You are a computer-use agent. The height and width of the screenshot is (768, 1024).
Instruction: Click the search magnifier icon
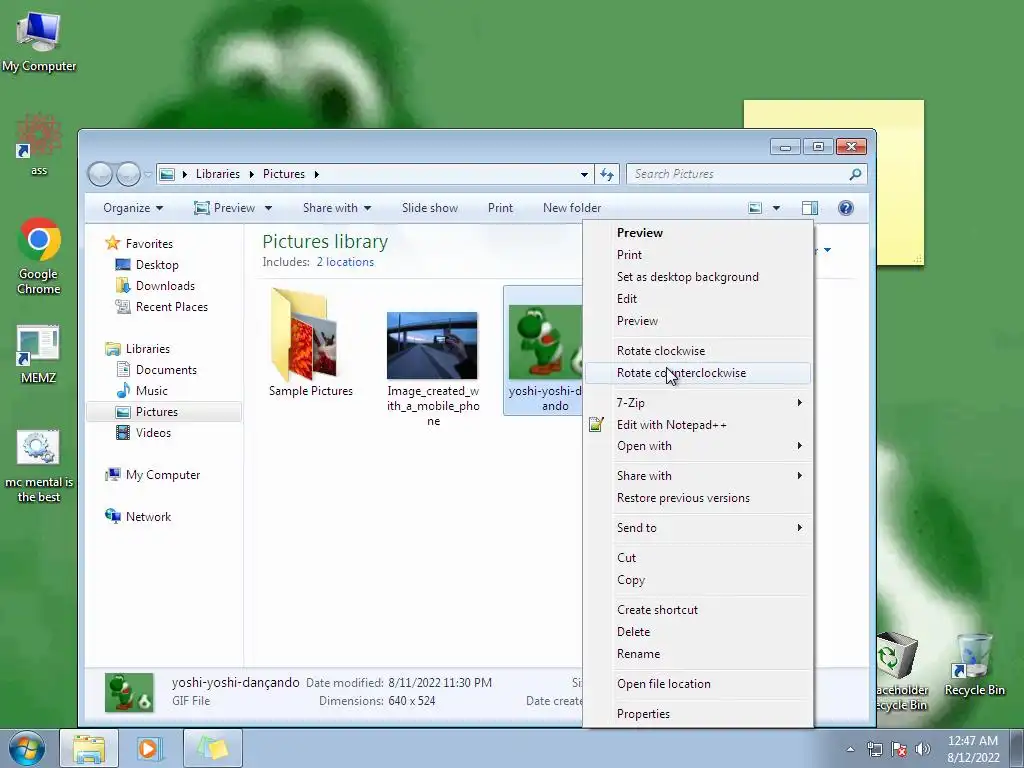tap(855, 174)
